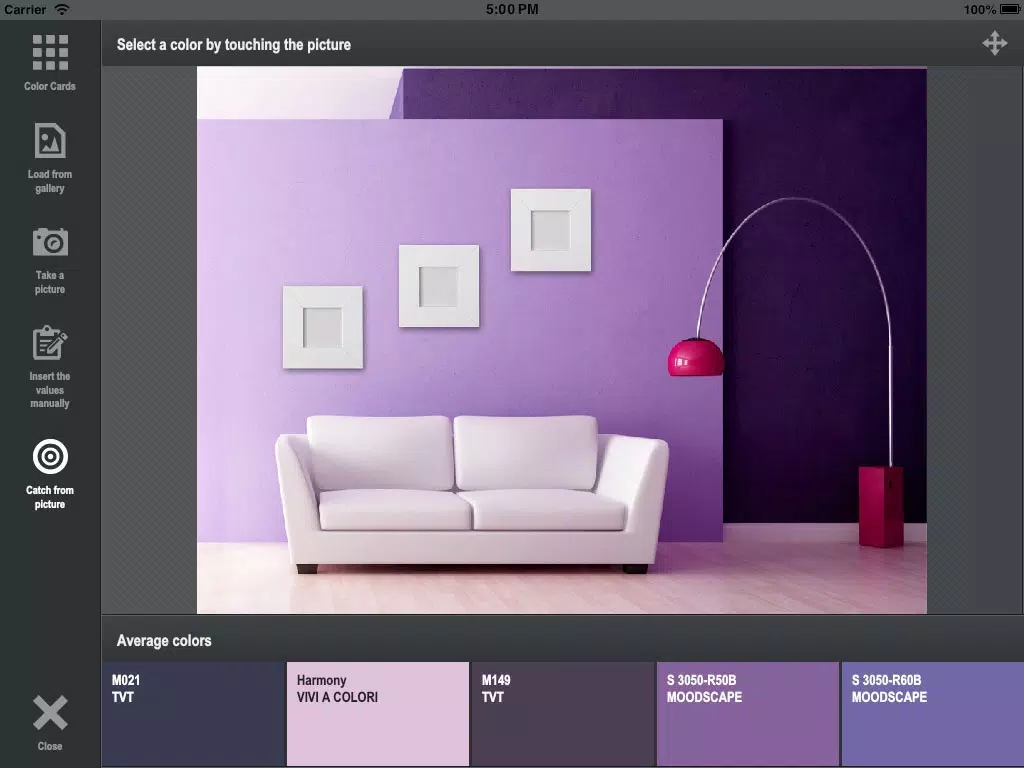Click 'Select a color by touching the picture' text

[234, 44]
